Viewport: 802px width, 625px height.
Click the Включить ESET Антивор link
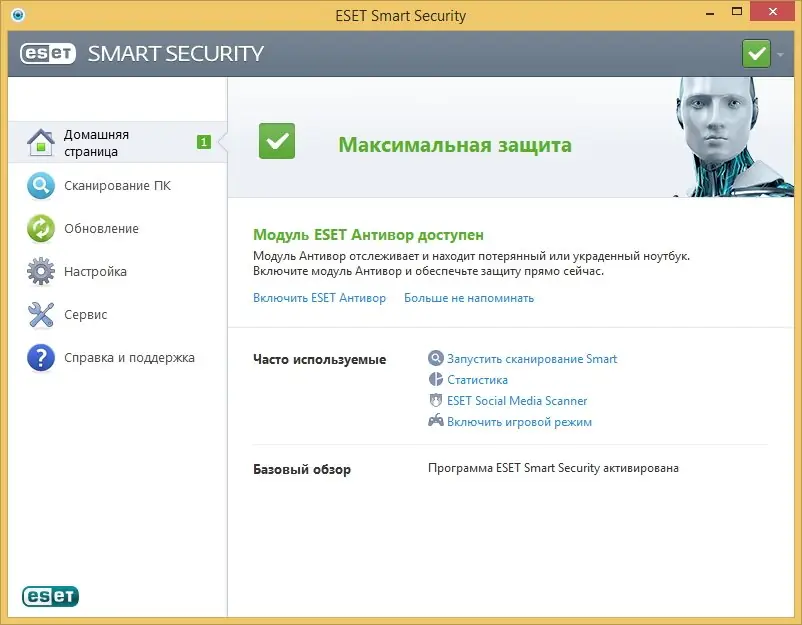[x=320, y=297]
